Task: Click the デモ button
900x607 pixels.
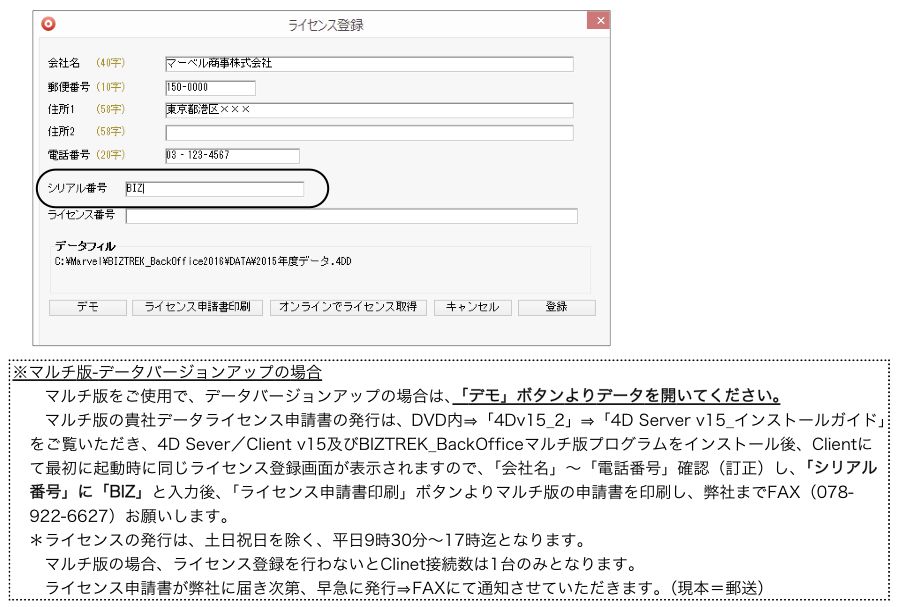Action: pyautogui.click(x=88, y=308)
